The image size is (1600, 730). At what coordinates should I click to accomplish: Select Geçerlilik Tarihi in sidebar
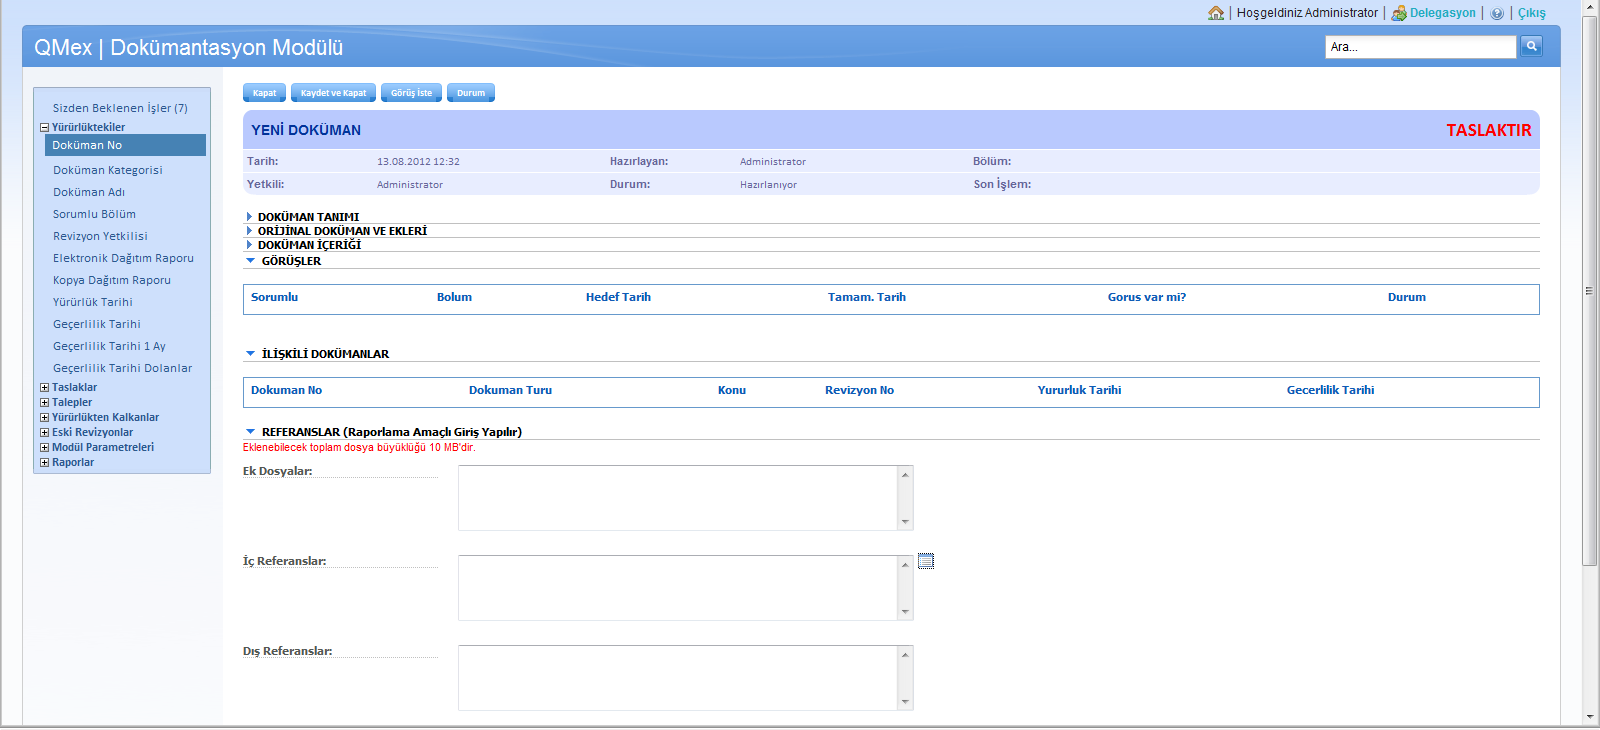click(x=97, y=324)
